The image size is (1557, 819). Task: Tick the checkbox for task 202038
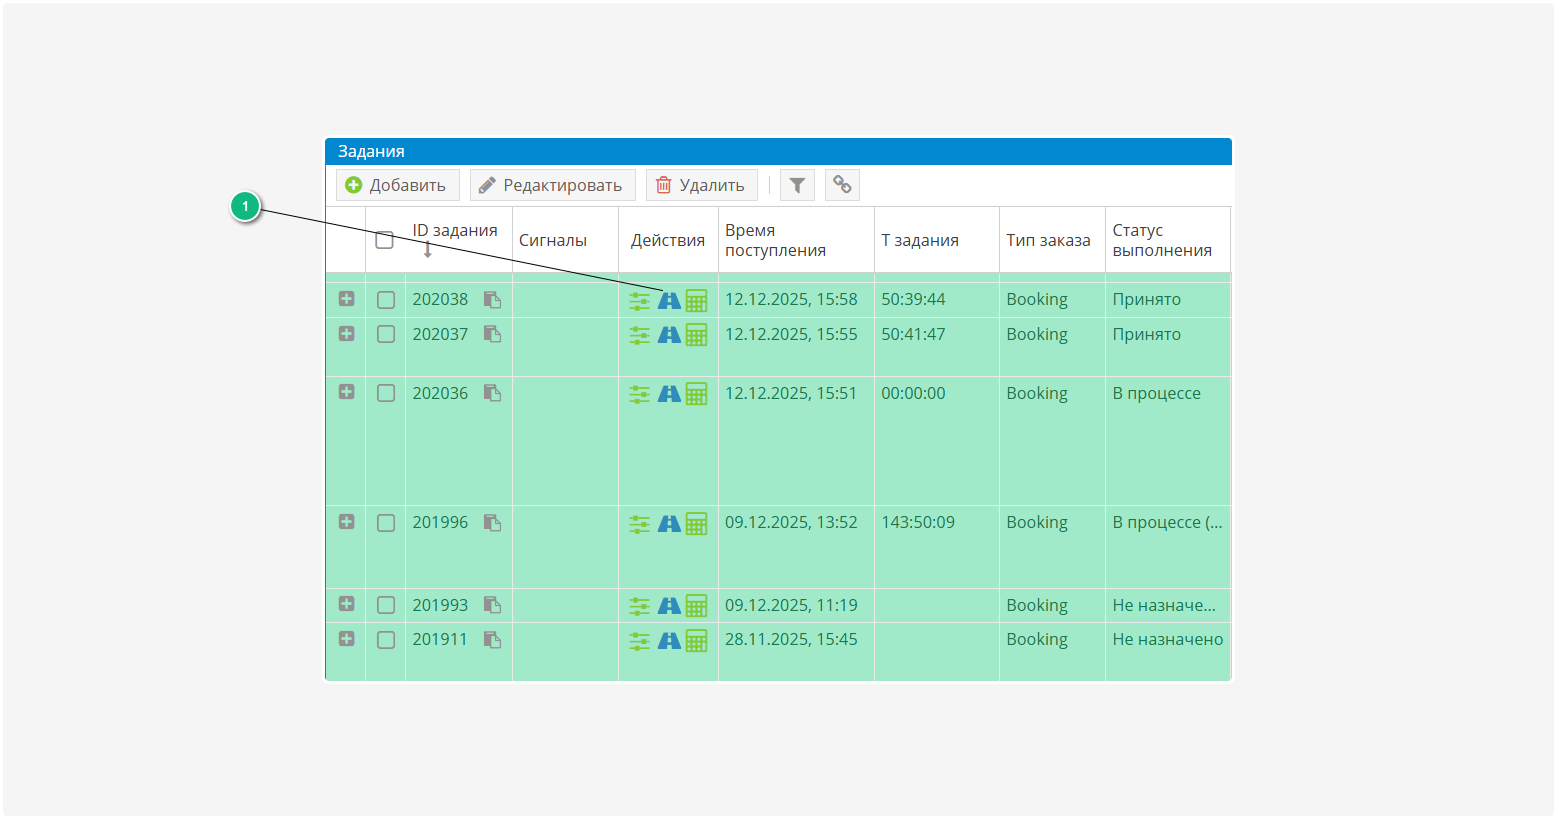pos(386,300)
